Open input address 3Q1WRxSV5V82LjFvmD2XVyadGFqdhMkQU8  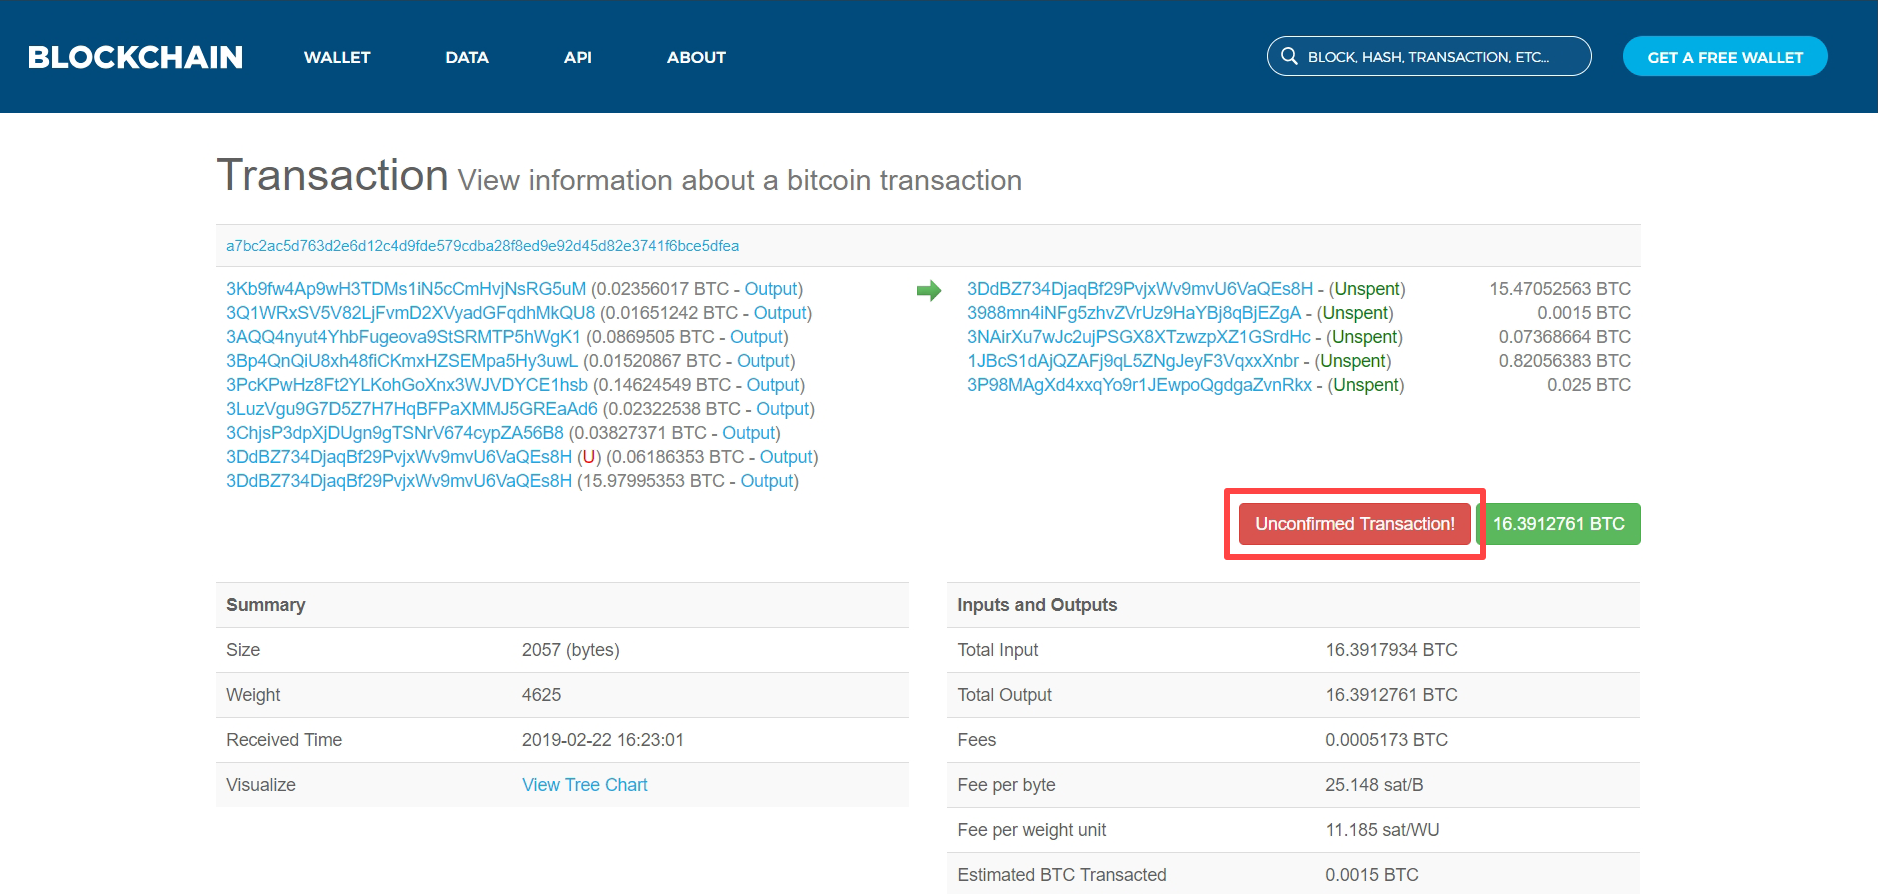coord(410,313)
